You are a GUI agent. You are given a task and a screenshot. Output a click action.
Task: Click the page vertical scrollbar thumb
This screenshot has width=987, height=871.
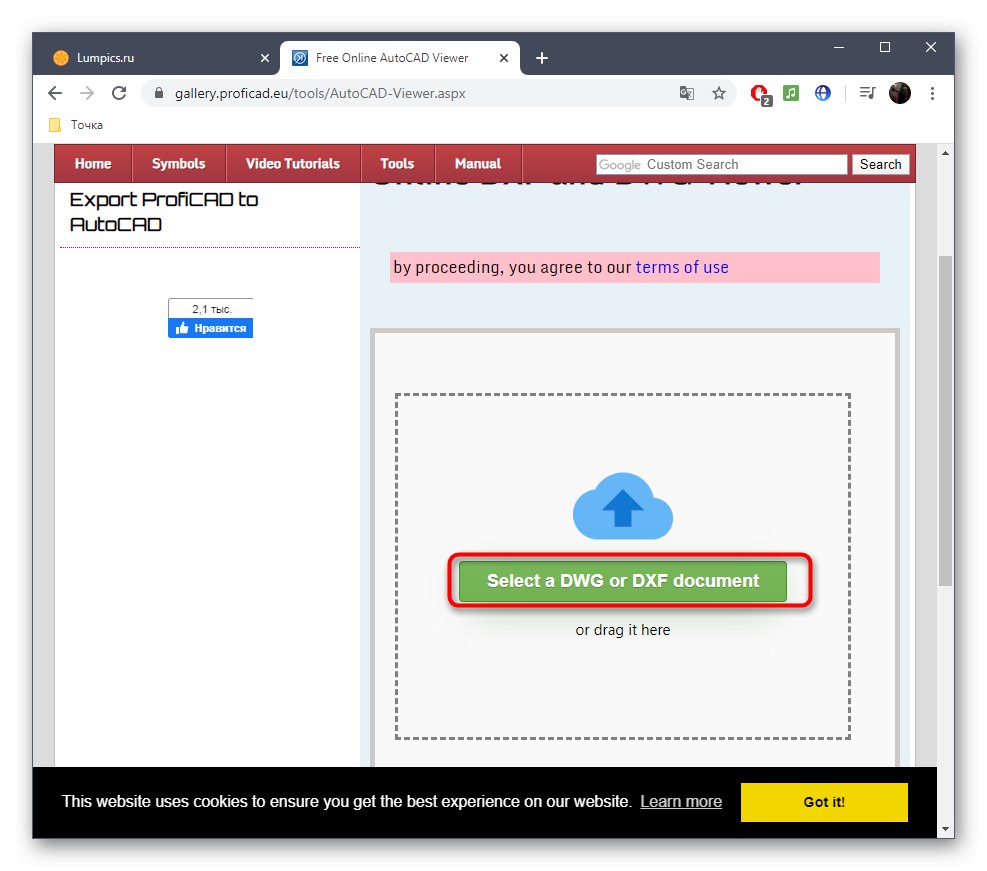[945, 420]
